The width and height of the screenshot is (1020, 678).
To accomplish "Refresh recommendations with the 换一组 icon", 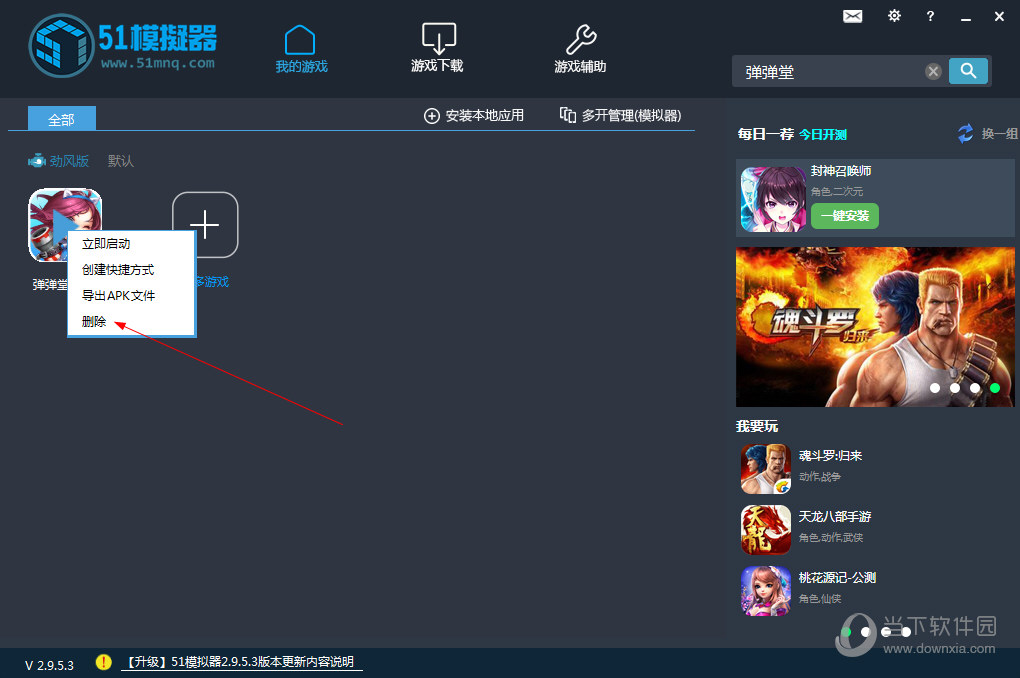I will (964, 133).
